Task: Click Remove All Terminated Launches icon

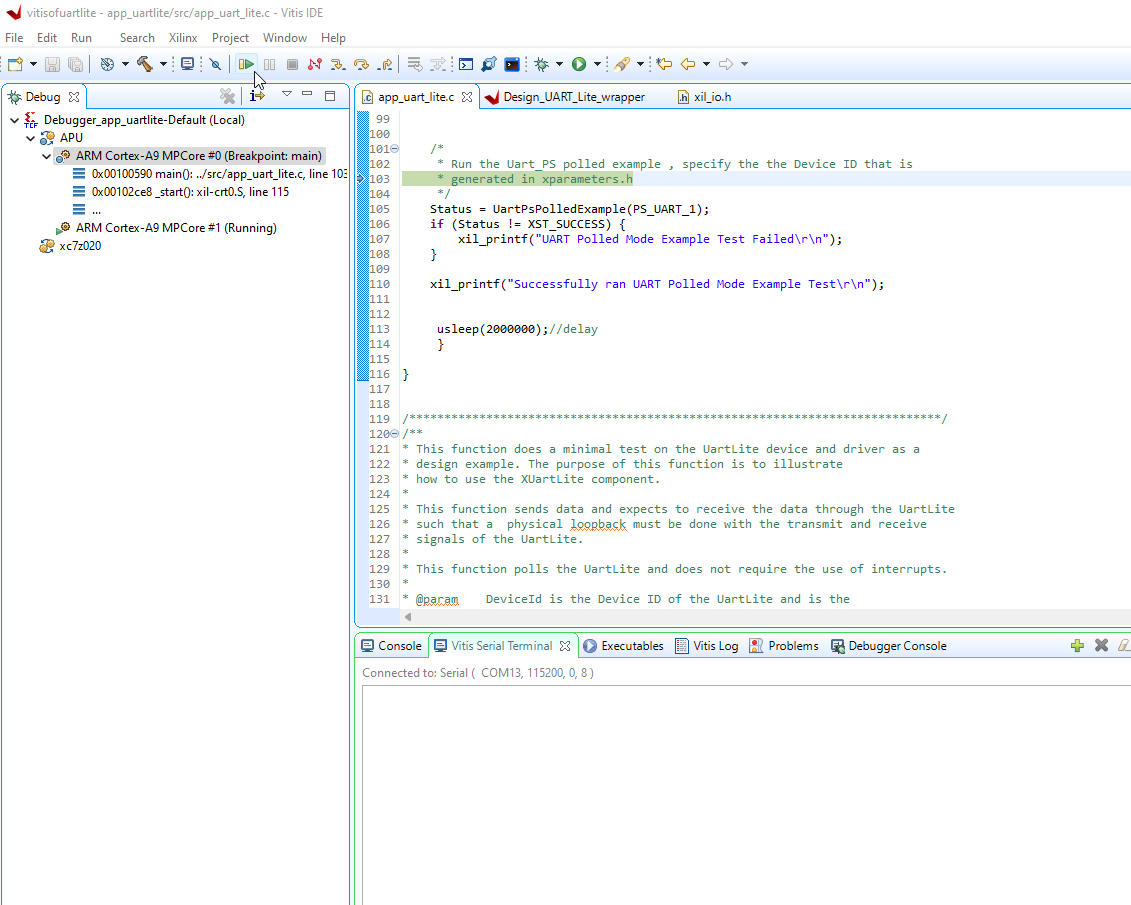Action: pyautogui.click(x=227, y=96)
